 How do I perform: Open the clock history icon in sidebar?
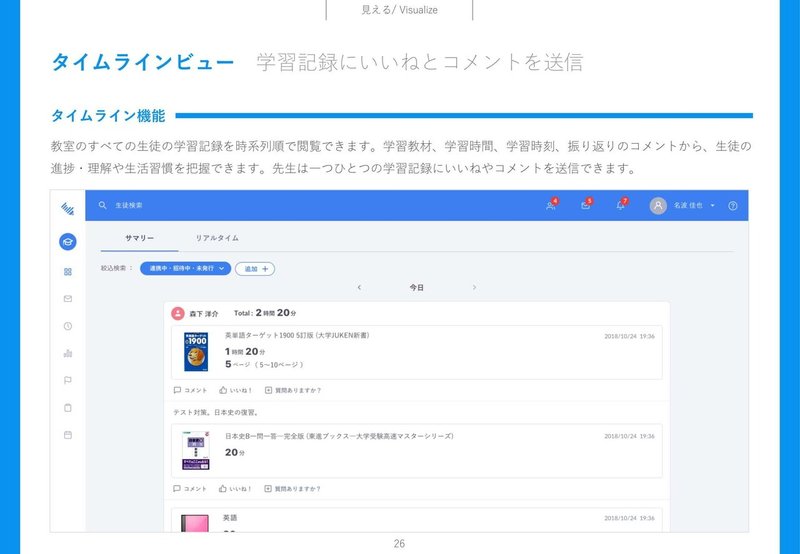(x=68, y=326)
